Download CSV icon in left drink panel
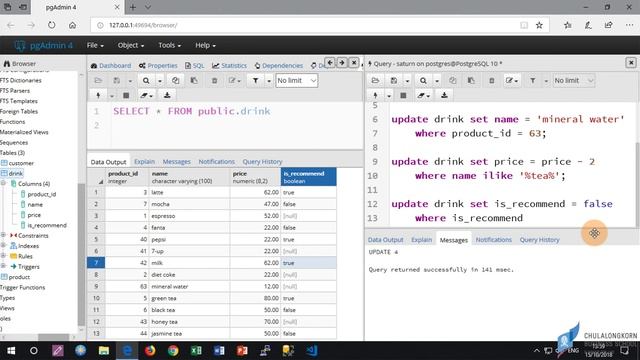 pos(167,95)
